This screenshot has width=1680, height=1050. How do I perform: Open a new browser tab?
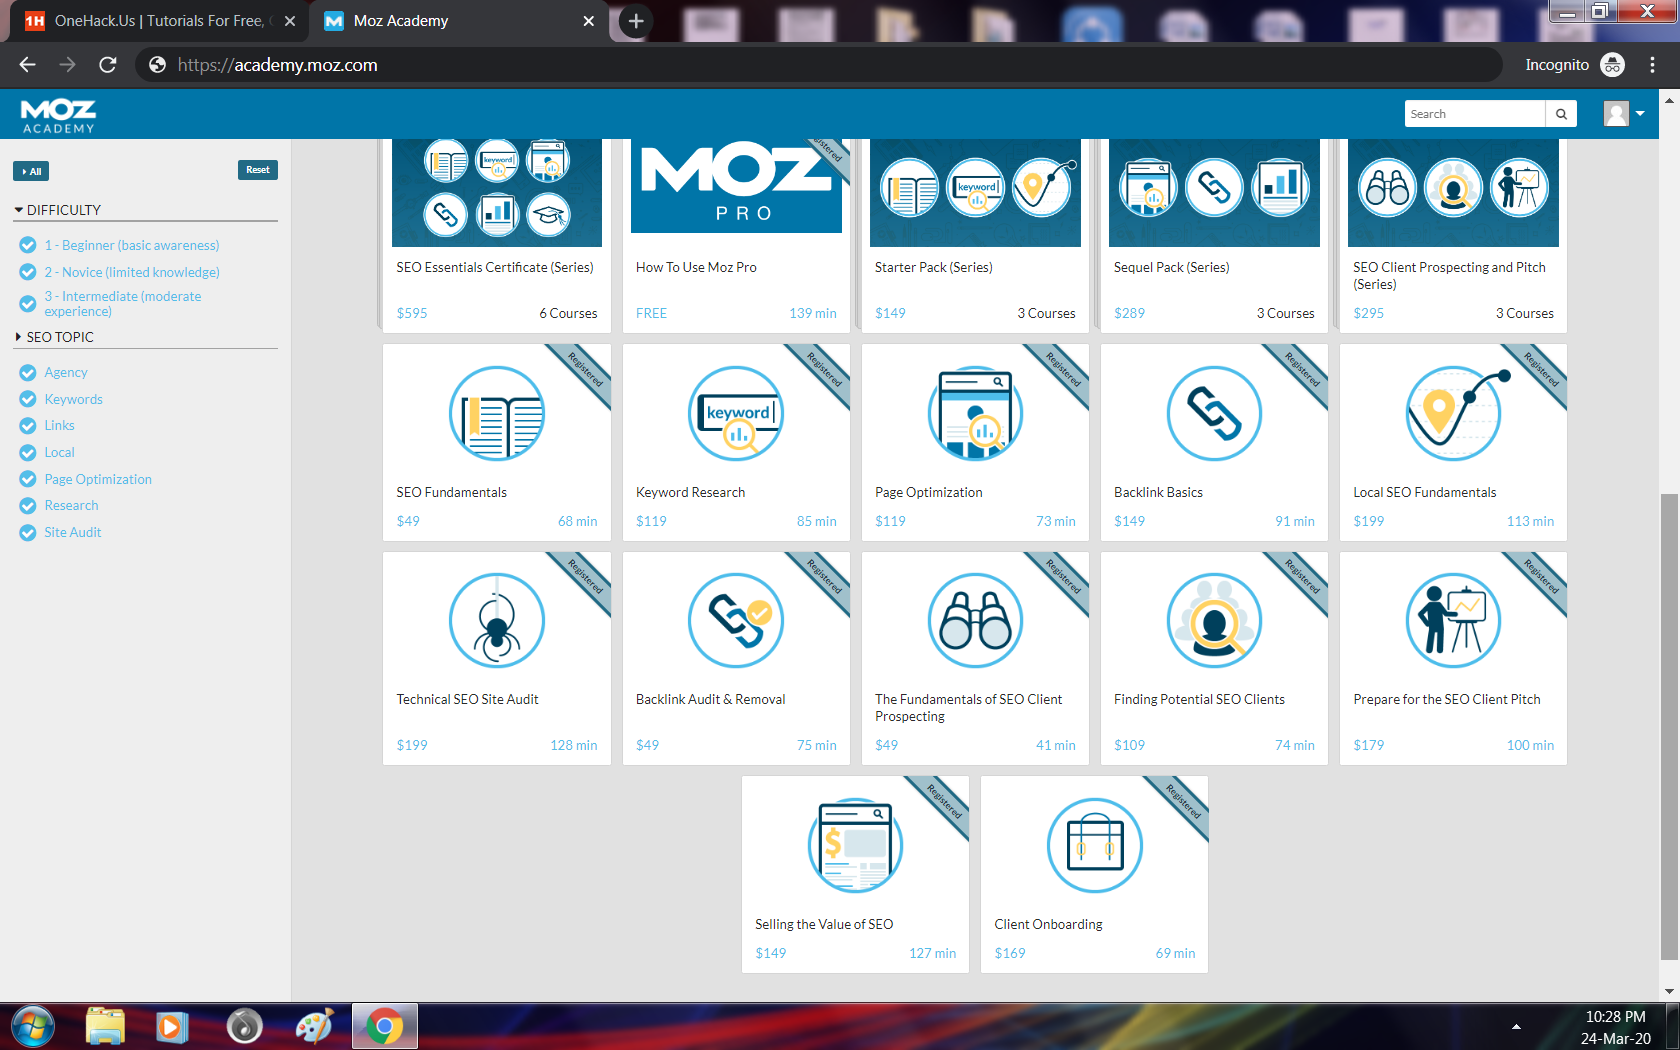point(636,21)
